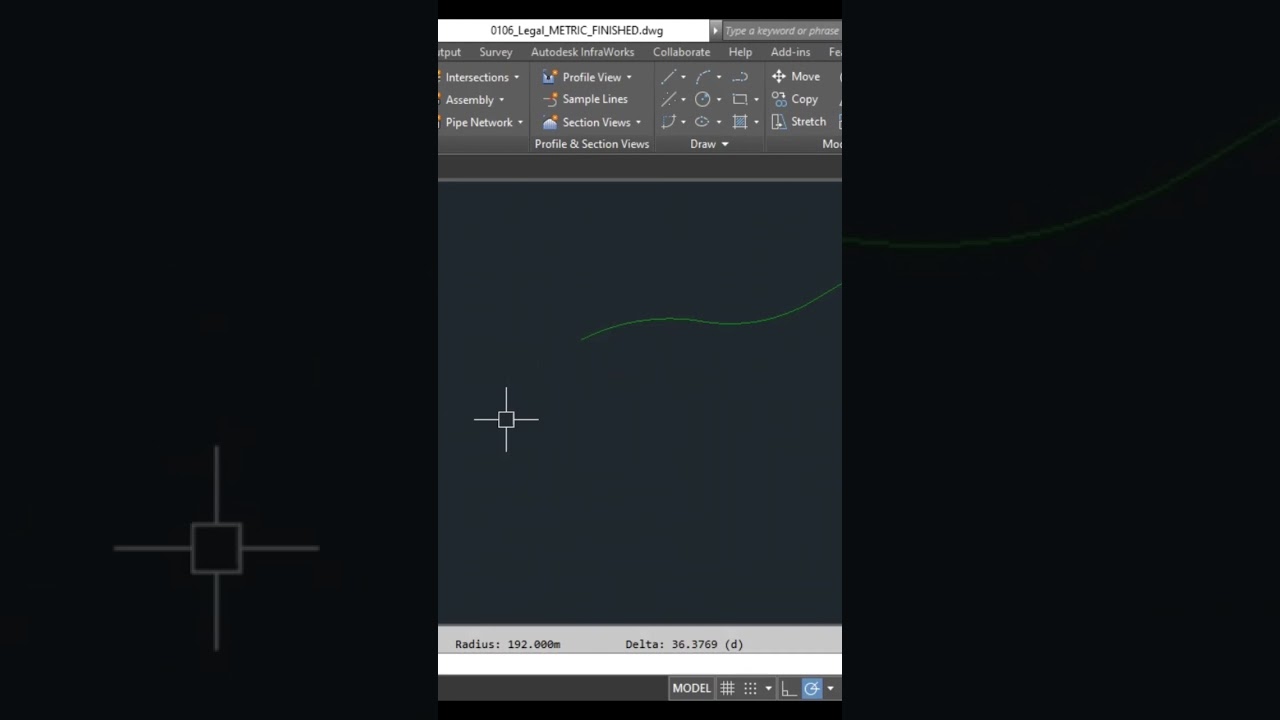Expand the Pipe Network dropdown
Image resolution: width=1280 pixels, height=720 pixels.
520,122
